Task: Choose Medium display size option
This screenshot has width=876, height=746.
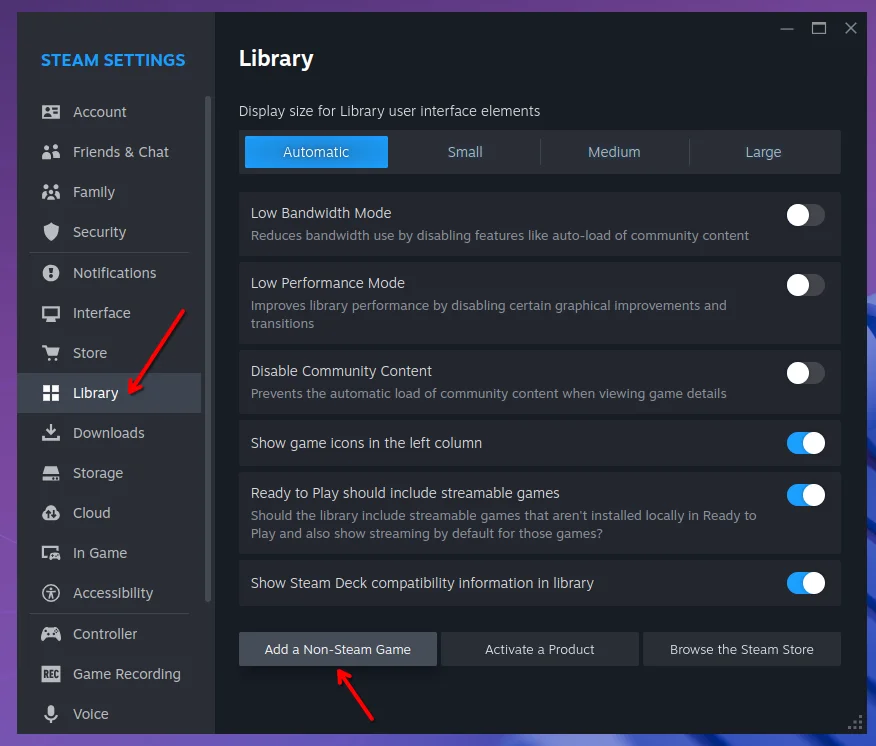Action: point(614,152)
